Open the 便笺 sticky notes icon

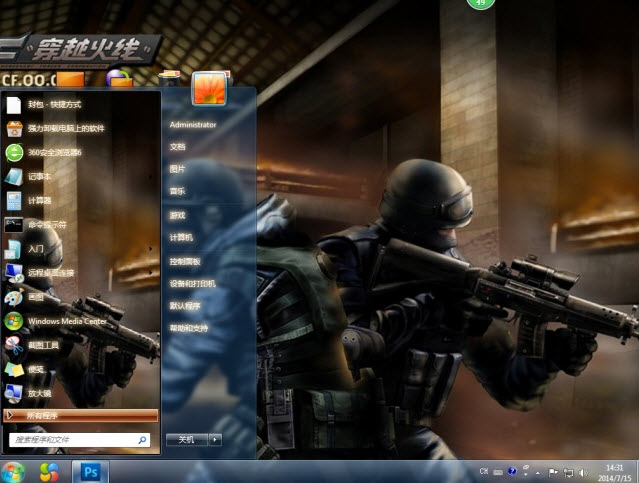[x=14, y=369]
